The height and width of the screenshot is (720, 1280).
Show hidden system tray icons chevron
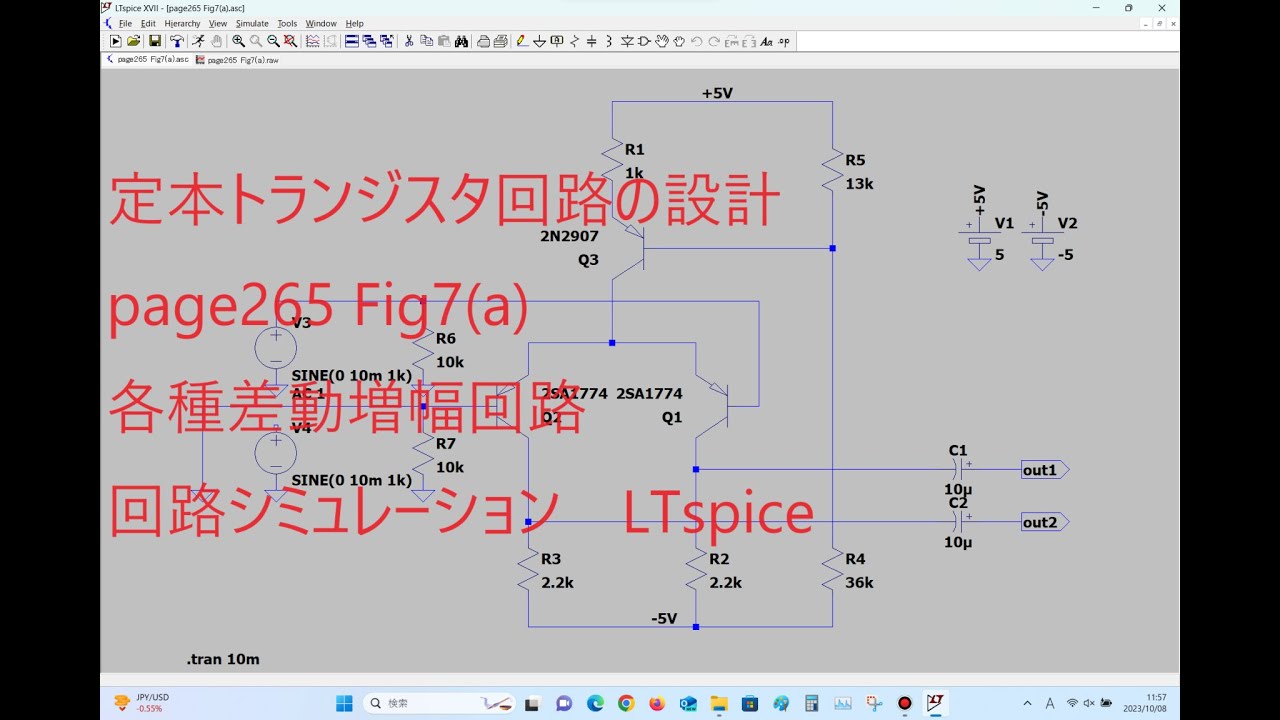pyautogui.click(x=1027, y=703)
